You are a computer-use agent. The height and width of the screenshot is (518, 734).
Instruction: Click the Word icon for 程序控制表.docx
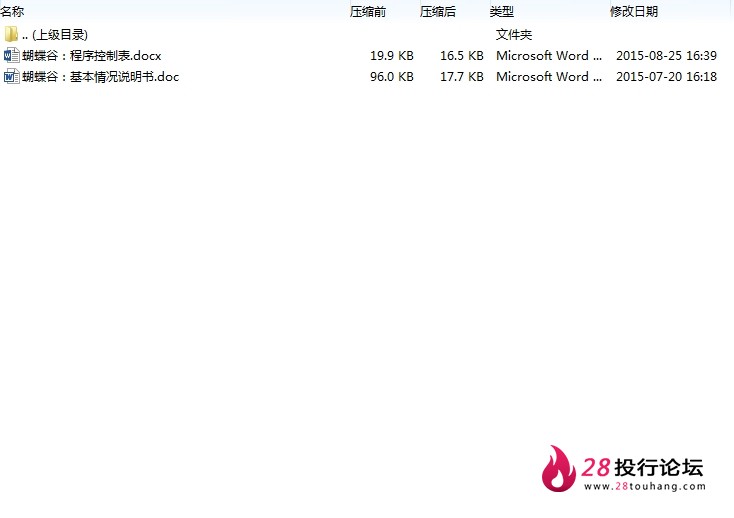pyautogui.click(x=11, y=55)
